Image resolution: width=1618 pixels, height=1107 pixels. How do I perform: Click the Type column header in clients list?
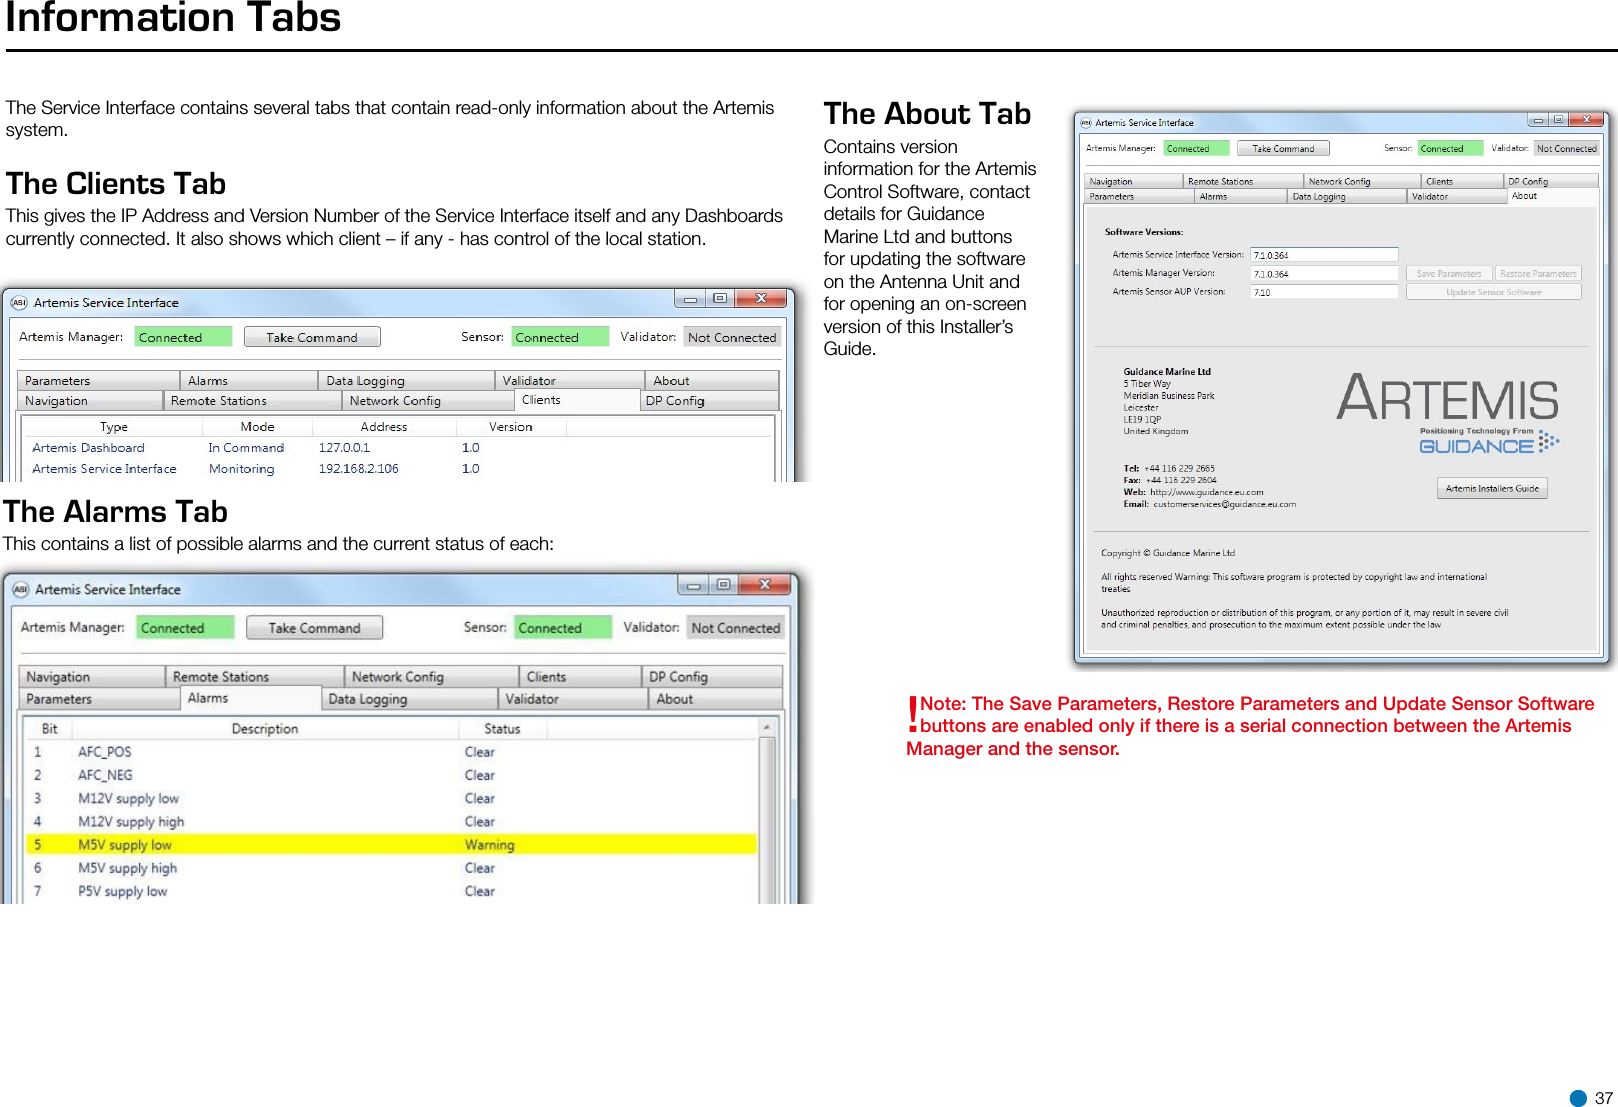pos(113,427)
